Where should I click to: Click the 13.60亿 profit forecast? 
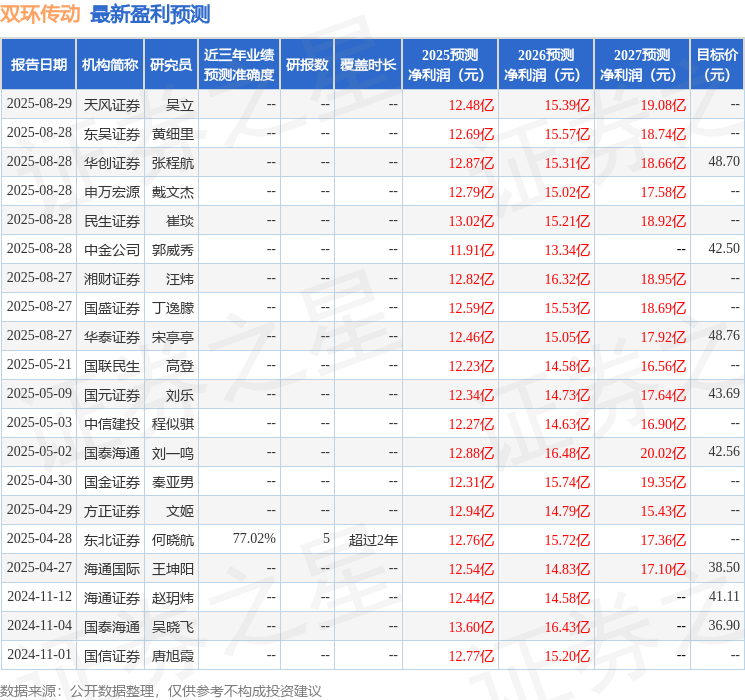pyautogui.click(x=471, y=627)
